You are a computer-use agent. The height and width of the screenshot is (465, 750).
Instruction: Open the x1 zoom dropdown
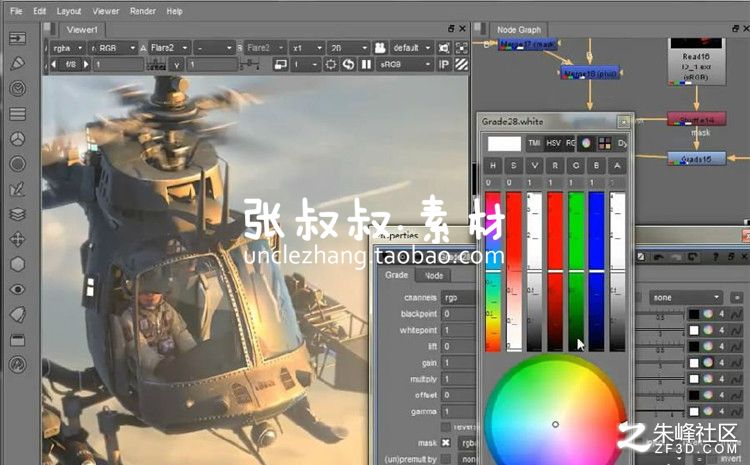pos(307,48)
